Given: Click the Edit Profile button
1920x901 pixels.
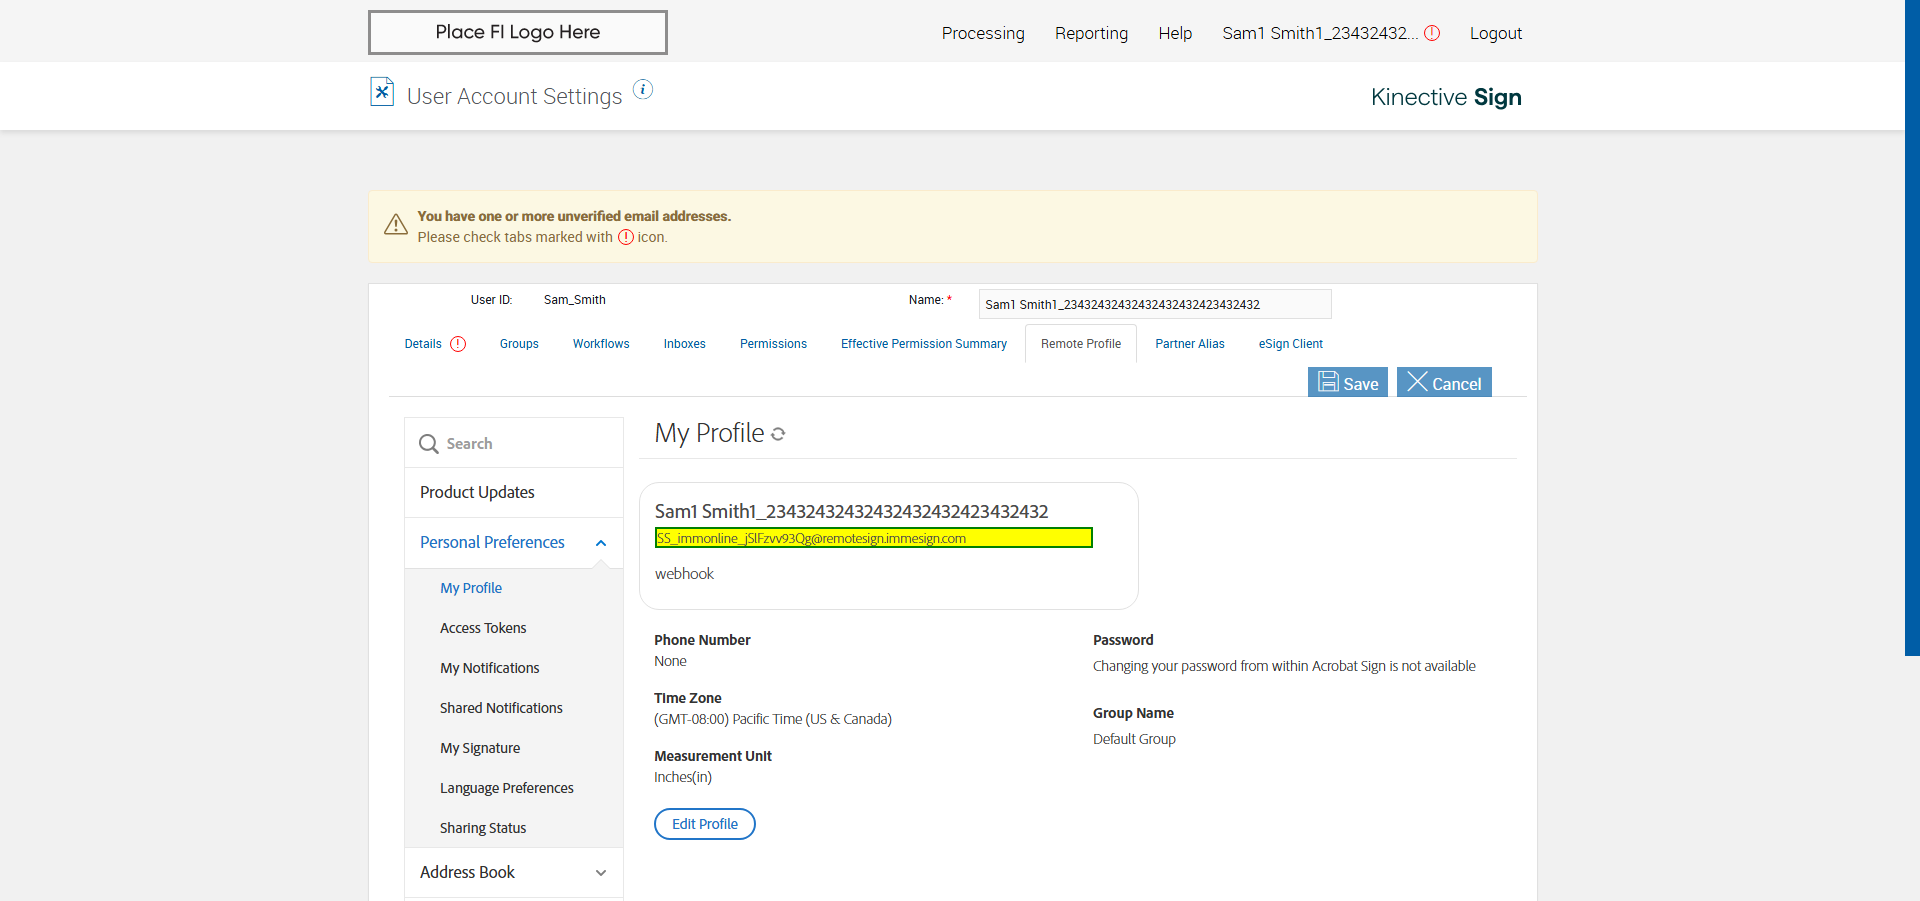Looking at the screenshot, I should click(704, 824).
